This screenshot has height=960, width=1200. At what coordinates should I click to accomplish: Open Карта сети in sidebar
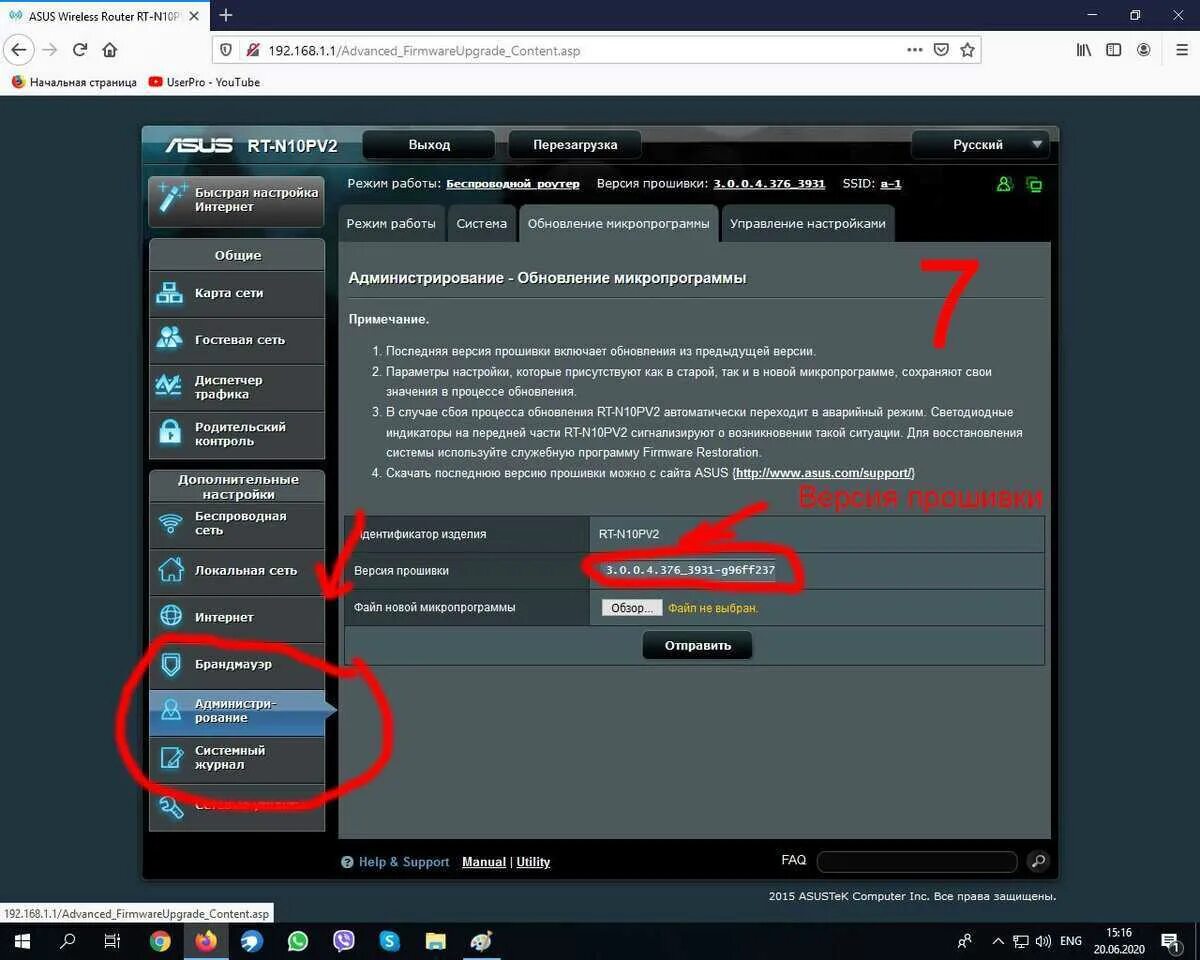(x=237, y=294)
